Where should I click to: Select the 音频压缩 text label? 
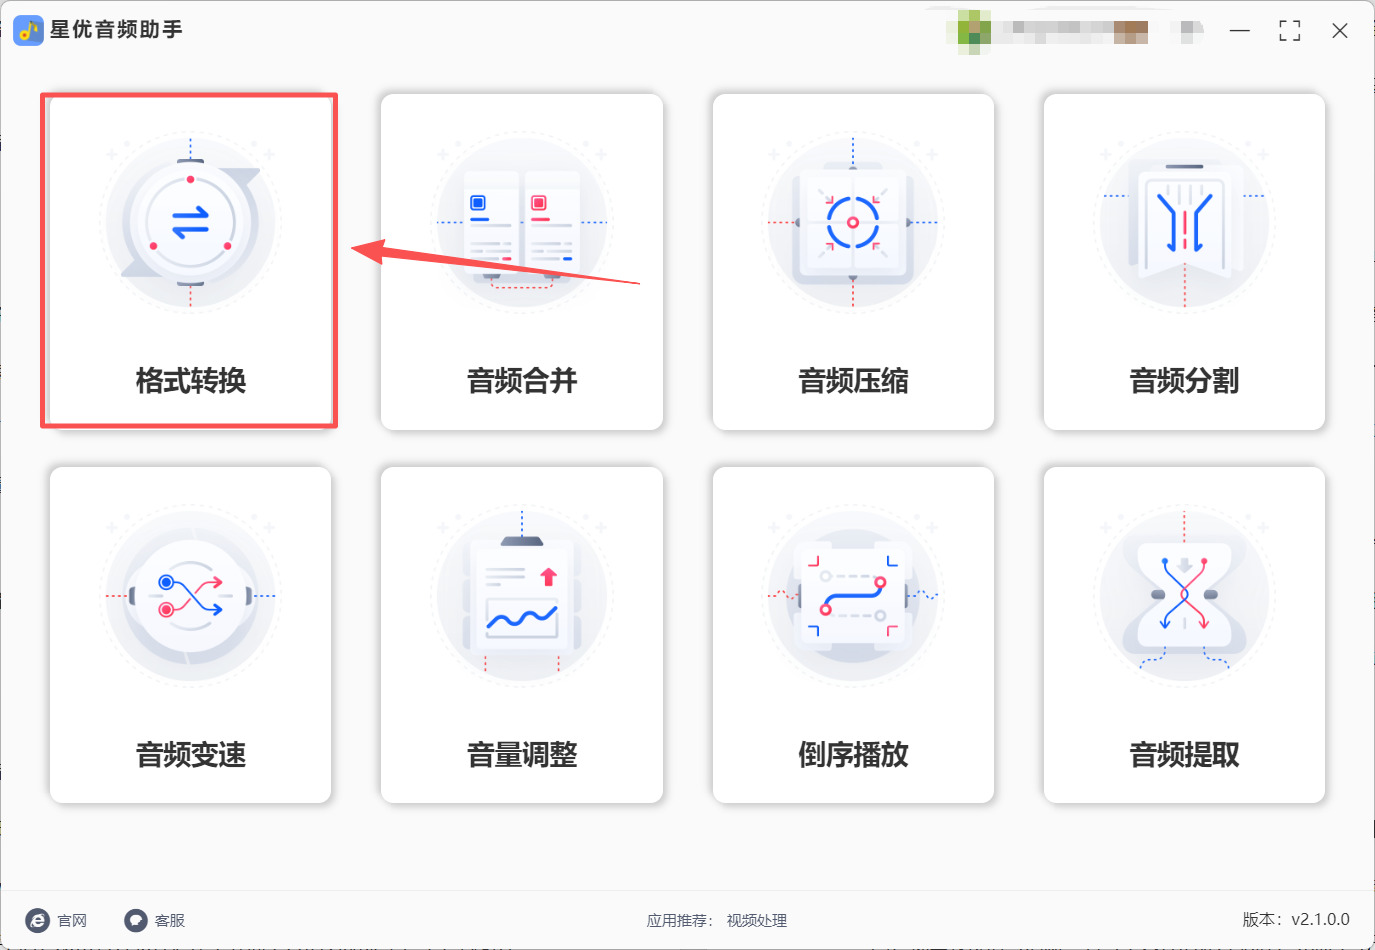853,381
